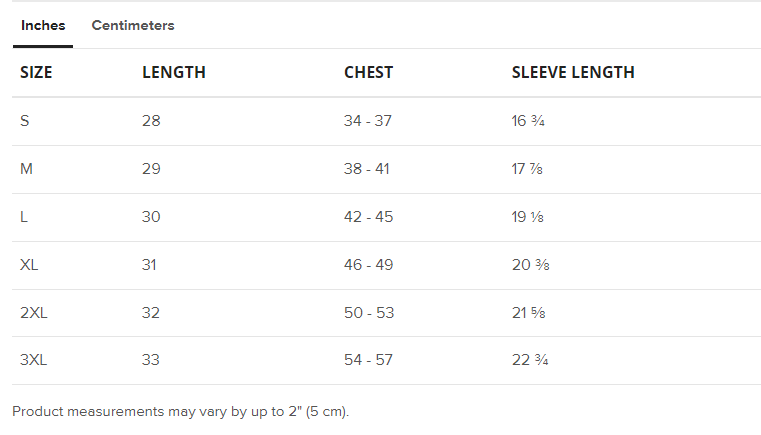Image resolution: width=761 pixels, height=435 pixels.
Task: Click the L size row label
Action: [x=25, y=217]
